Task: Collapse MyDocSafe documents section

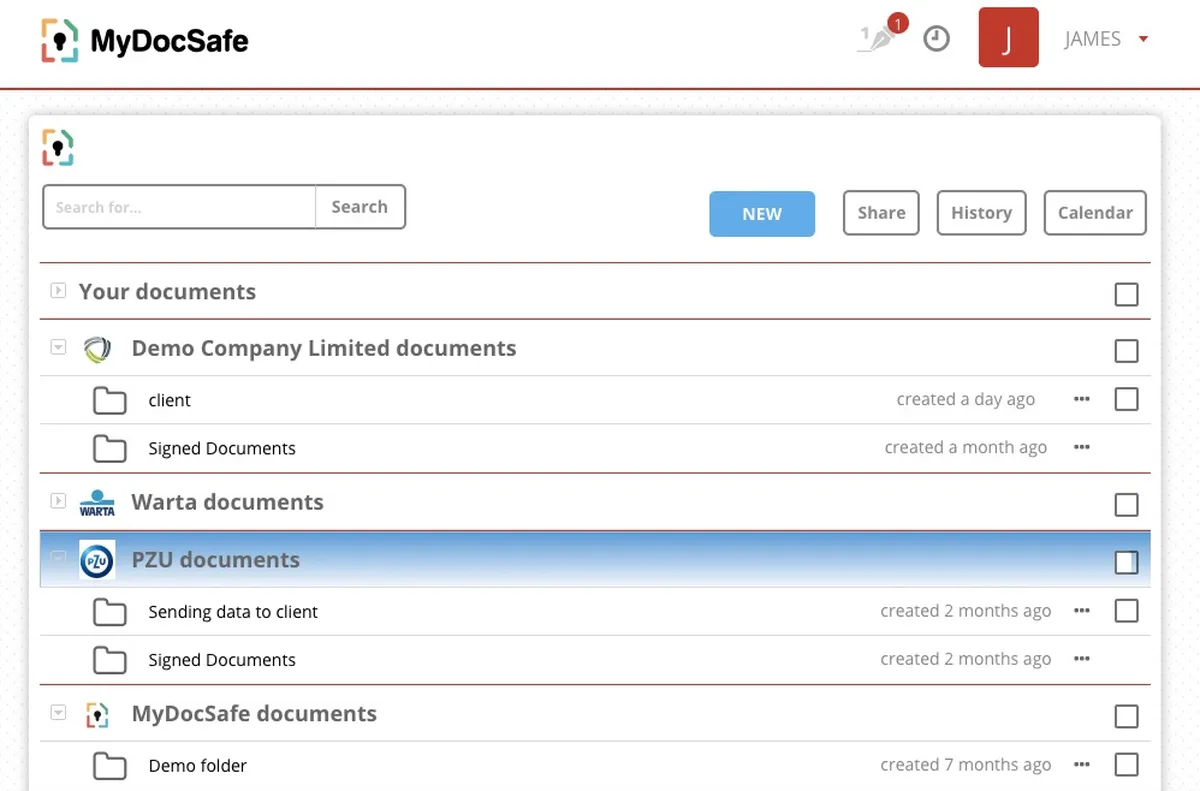Action: tap(58, 712)
